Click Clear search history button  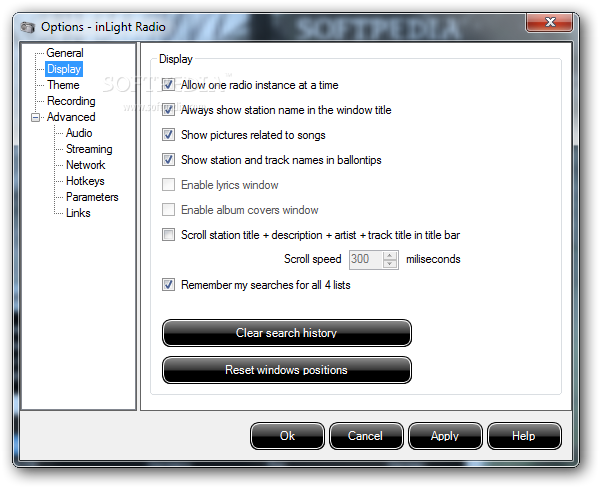tap(287, 333)
